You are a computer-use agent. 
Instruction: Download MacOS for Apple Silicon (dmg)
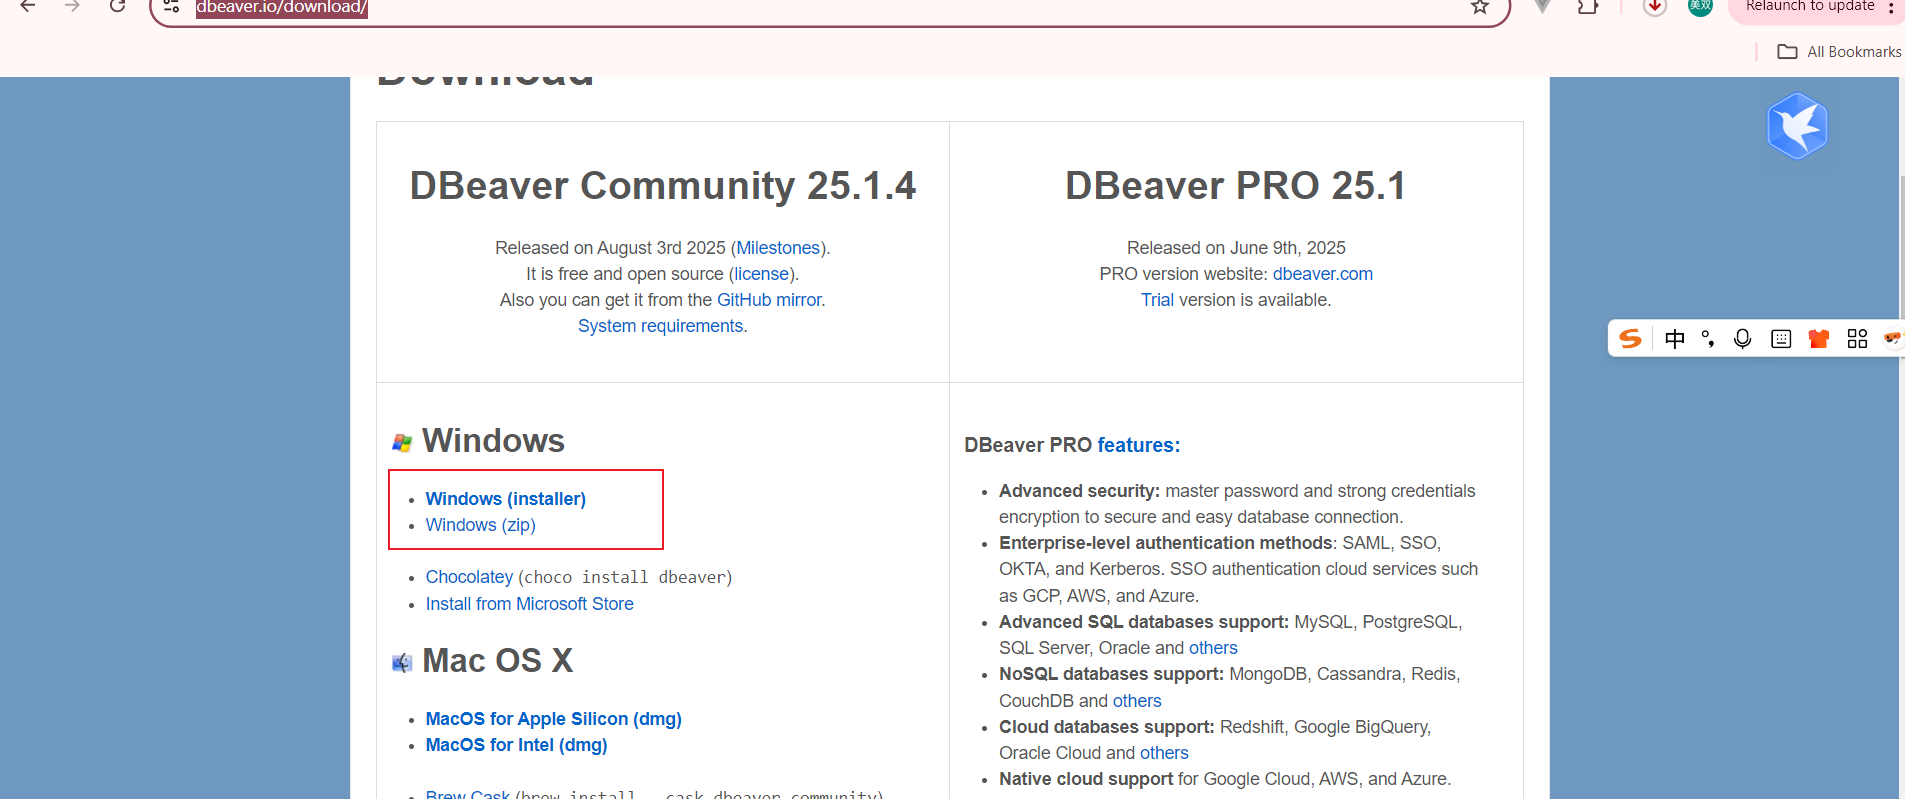554,719
